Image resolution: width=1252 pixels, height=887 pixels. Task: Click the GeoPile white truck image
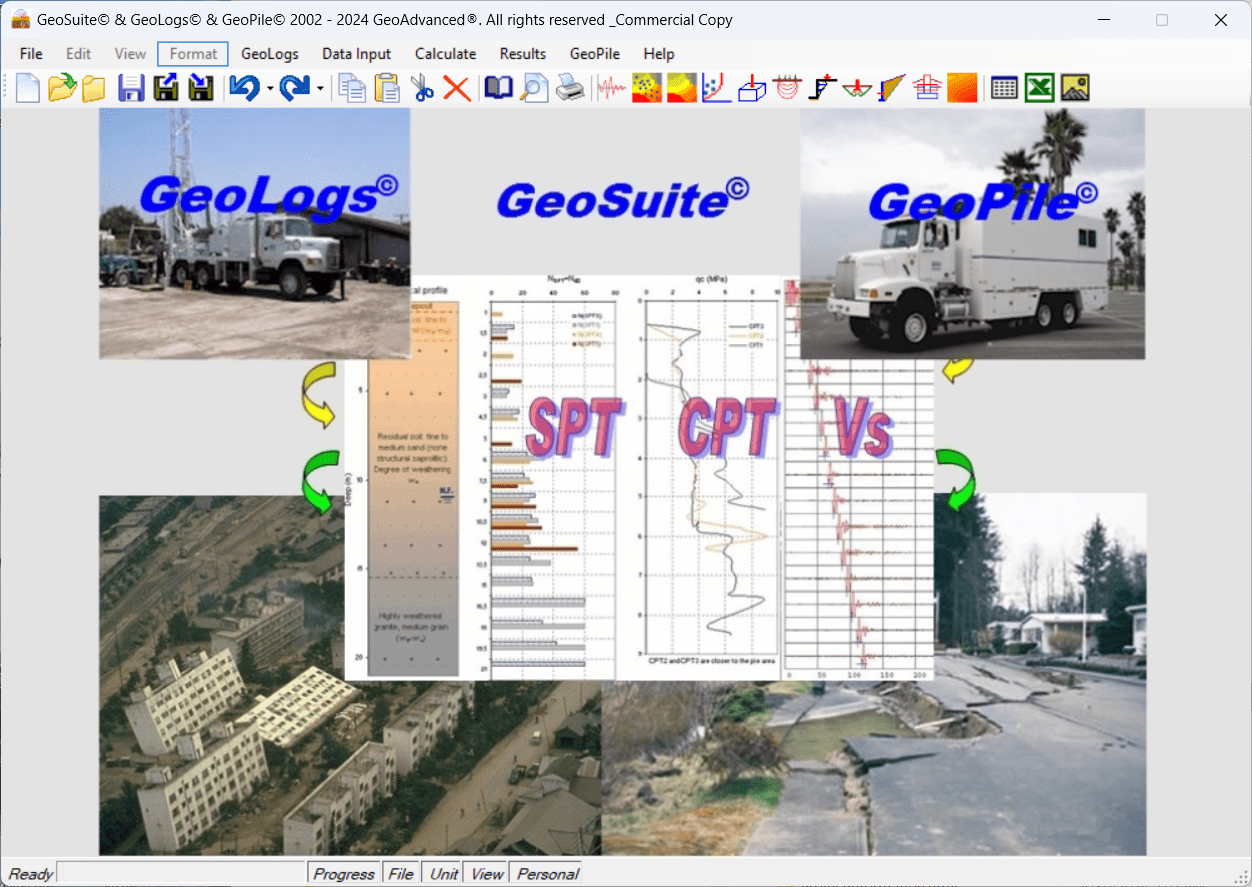click(973, 233)
